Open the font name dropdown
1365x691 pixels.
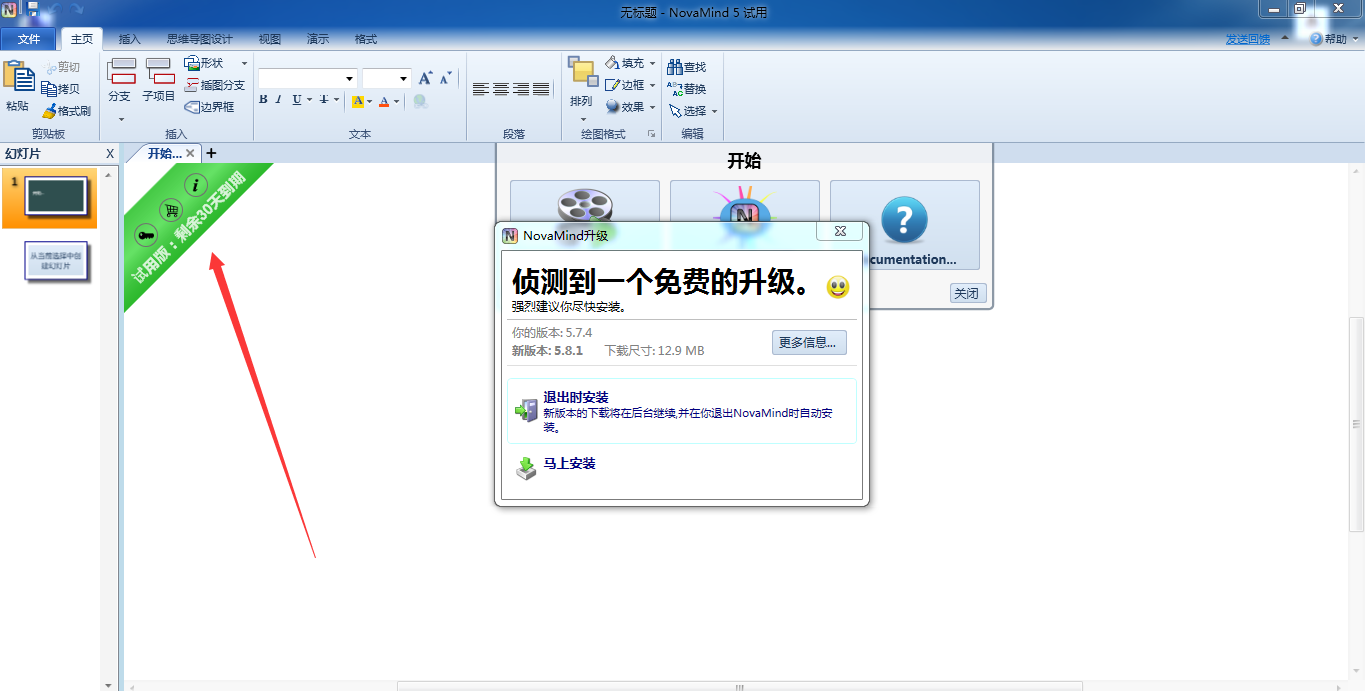(350, 79)
